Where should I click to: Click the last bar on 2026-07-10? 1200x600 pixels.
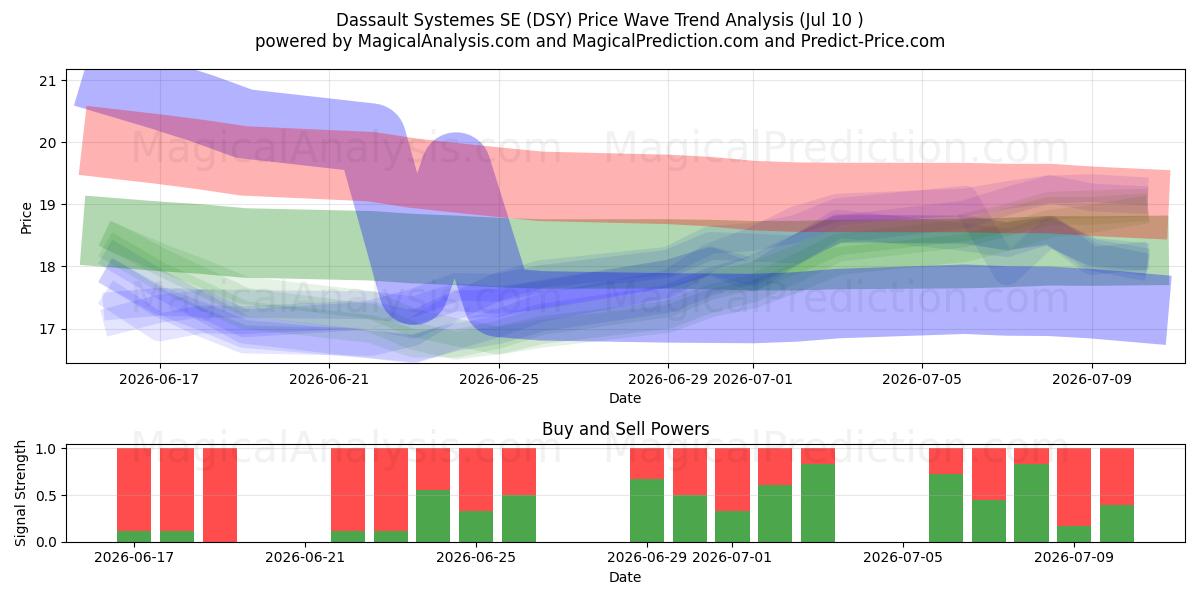pos(1117,495)
